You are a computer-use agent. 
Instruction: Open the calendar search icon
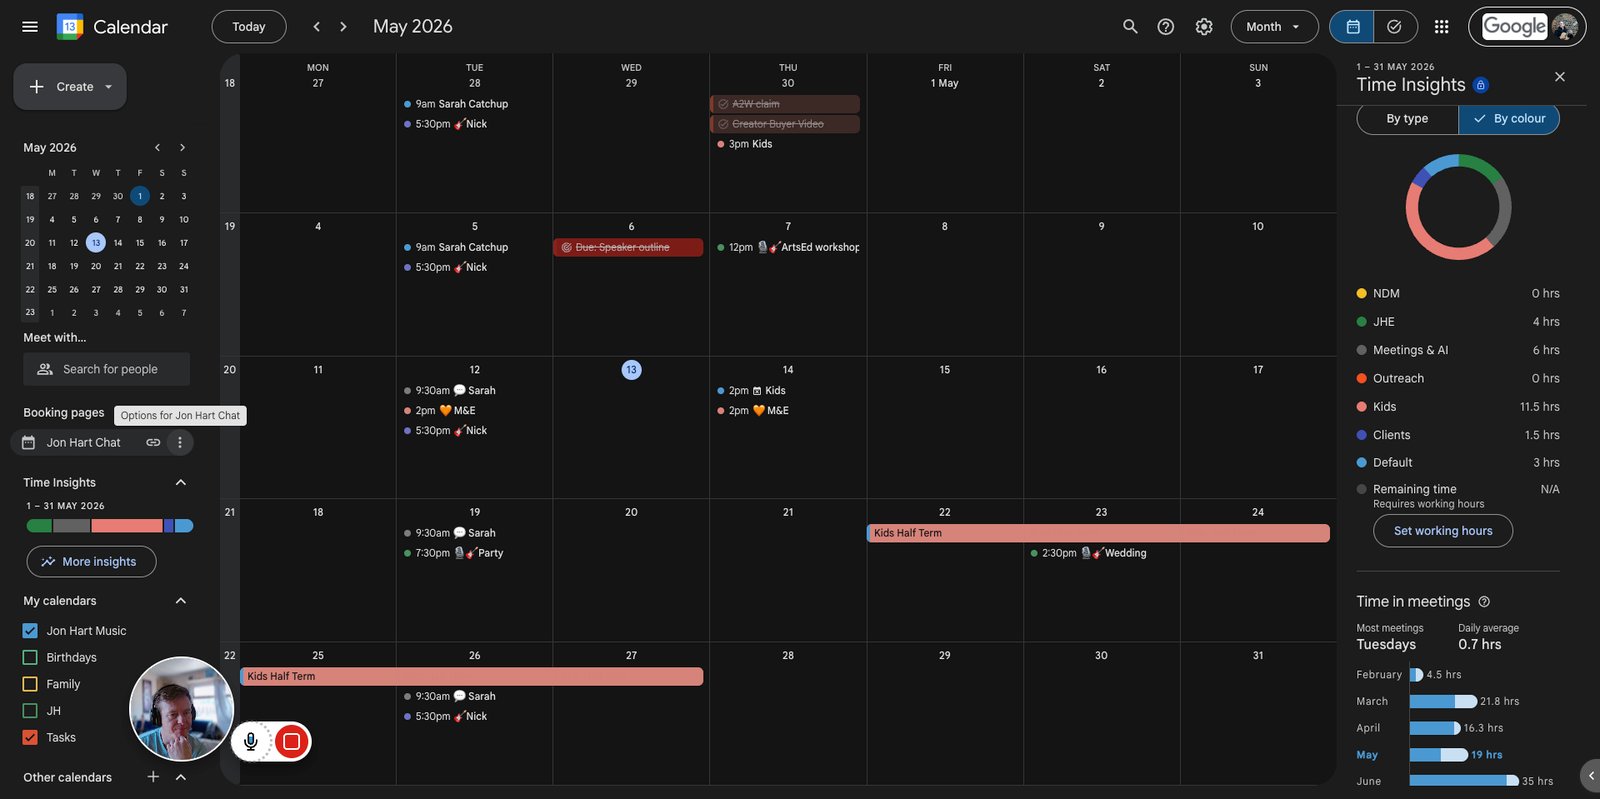click(x=1130, y=27)
